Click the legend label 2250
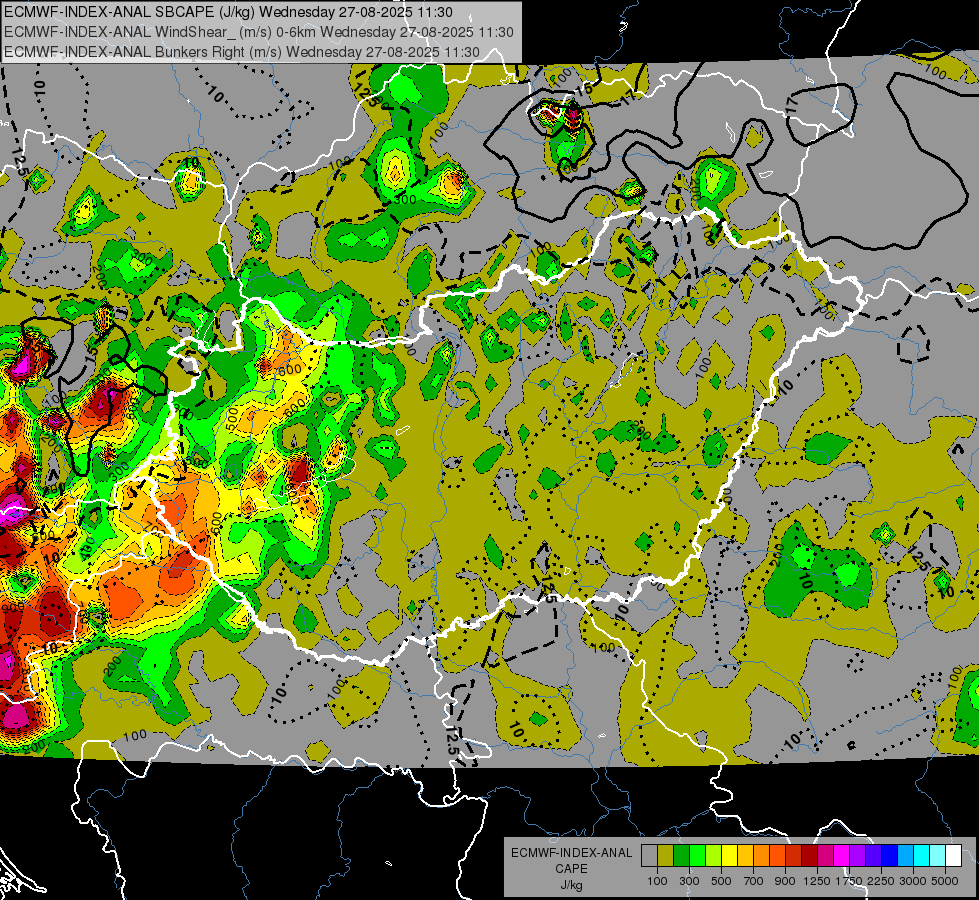The image size is (979, 900). [x=881, y=881]
